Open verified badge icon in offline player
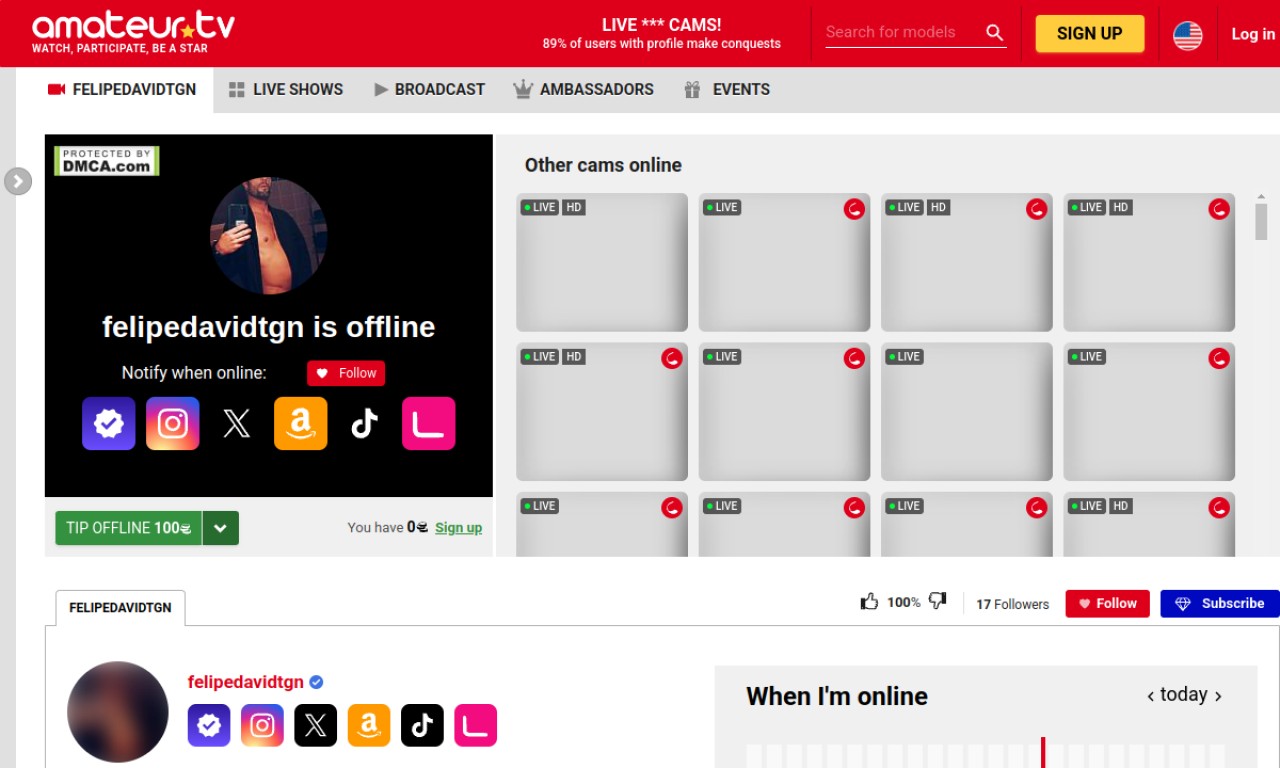This screenshot has width=1280, height=768. (x=108, y=423)
